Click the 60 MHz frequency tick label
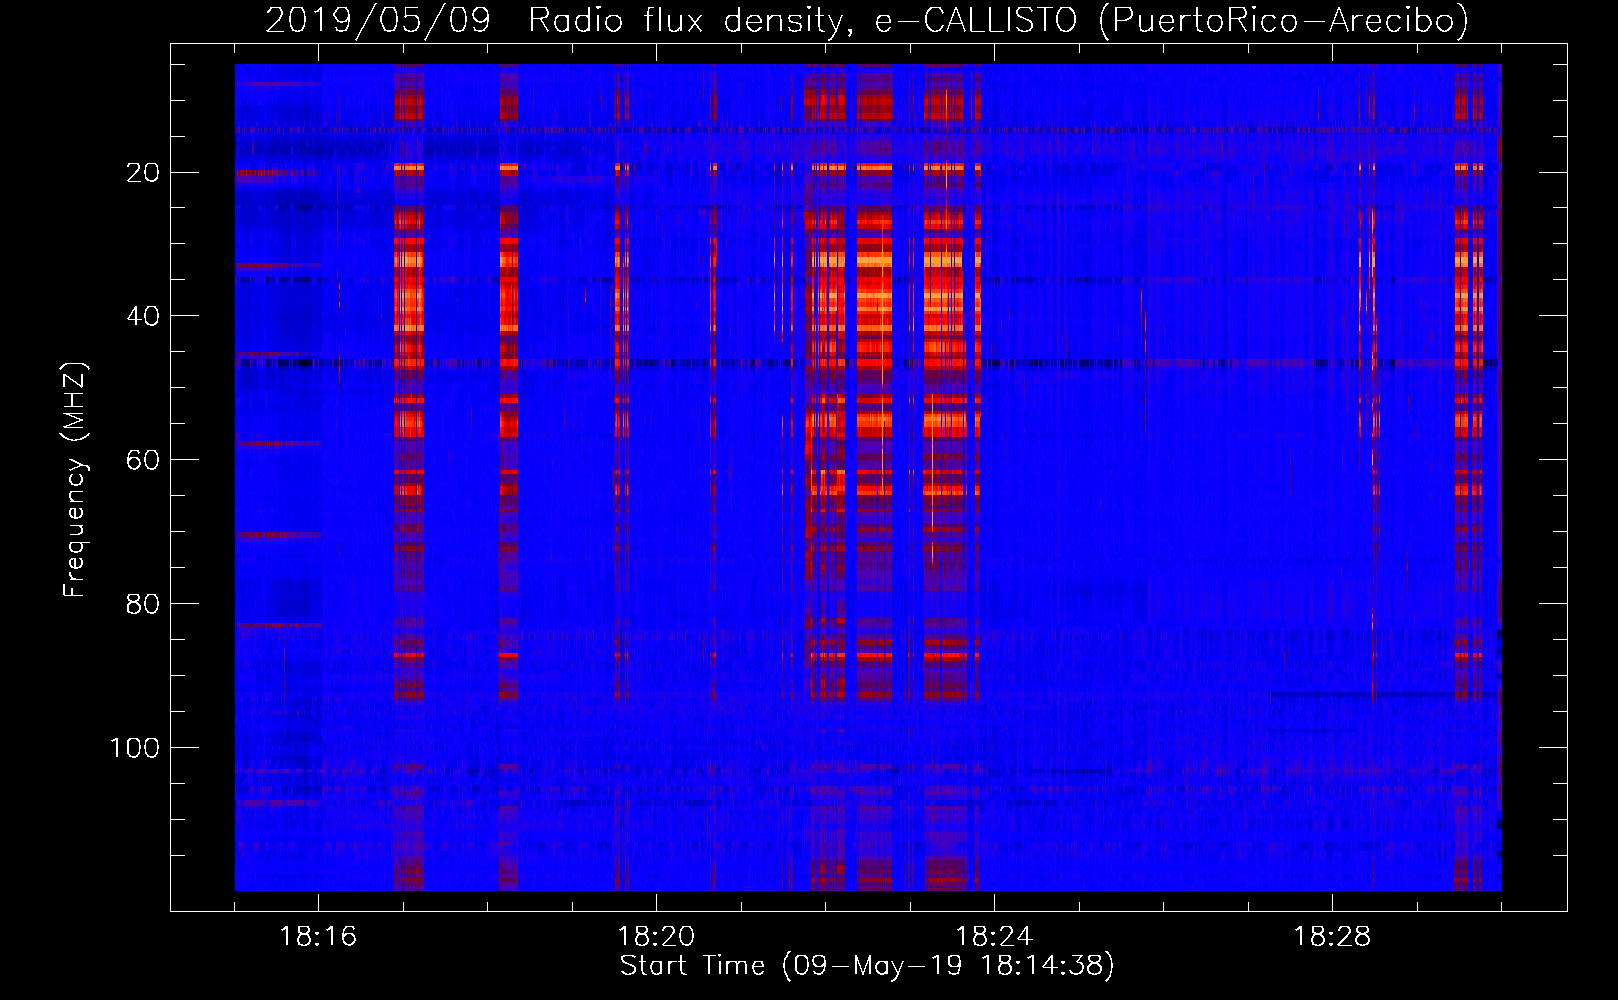 tap(143, 461)
